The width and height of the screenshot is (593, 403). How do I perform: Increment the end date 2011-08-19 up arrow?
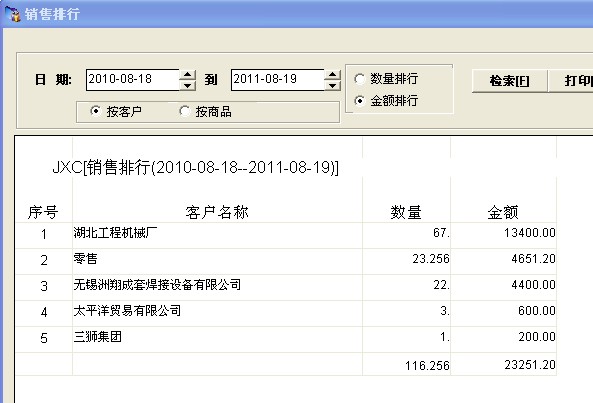[332, 74]
